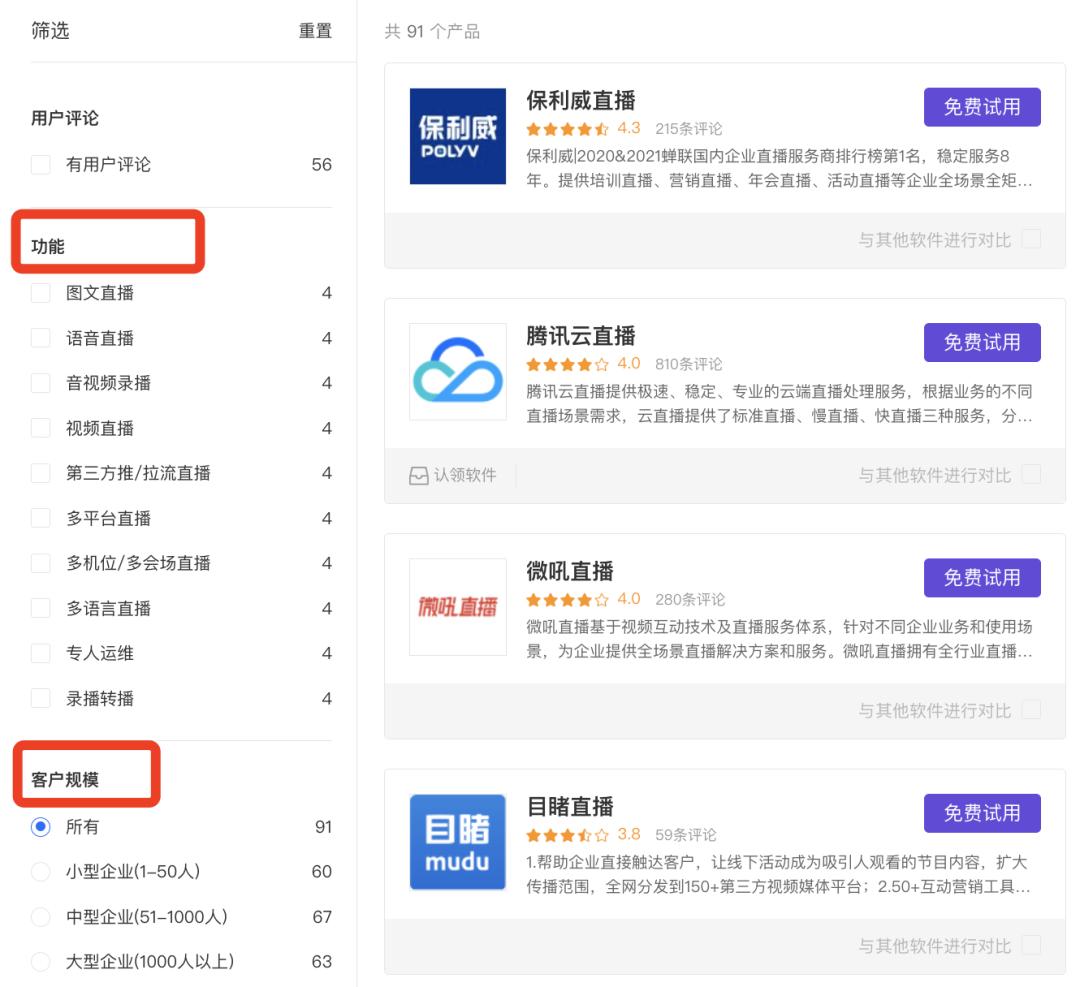The width and height of the screenshot is (1080, 987).
Task: Tick compare checkbox for 微吼直播
Action: coord(1031,710)
